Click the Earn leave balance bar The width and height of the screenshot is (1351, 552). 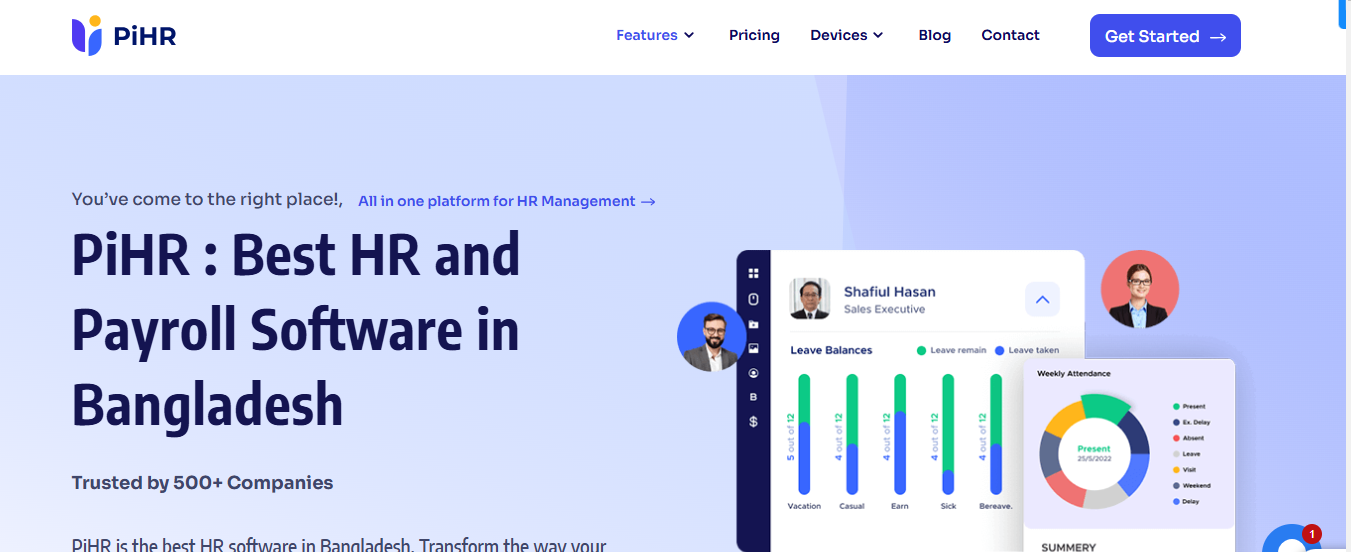900,434
